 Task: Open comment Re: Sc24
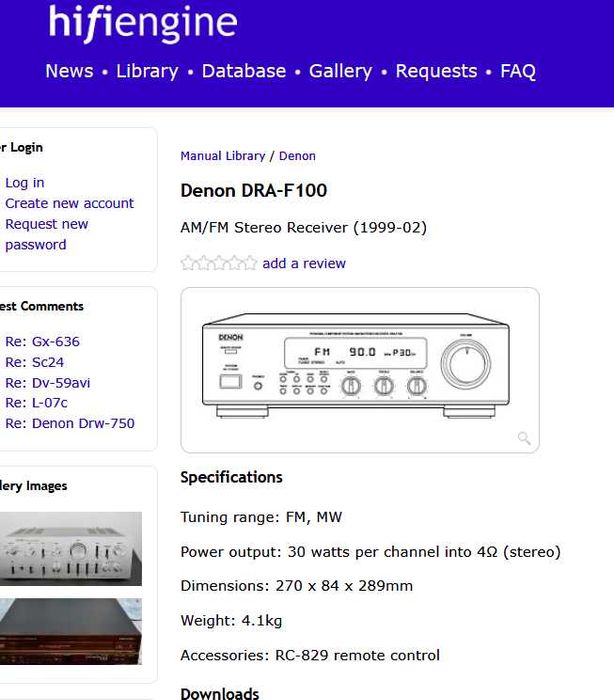coord(34,362)
